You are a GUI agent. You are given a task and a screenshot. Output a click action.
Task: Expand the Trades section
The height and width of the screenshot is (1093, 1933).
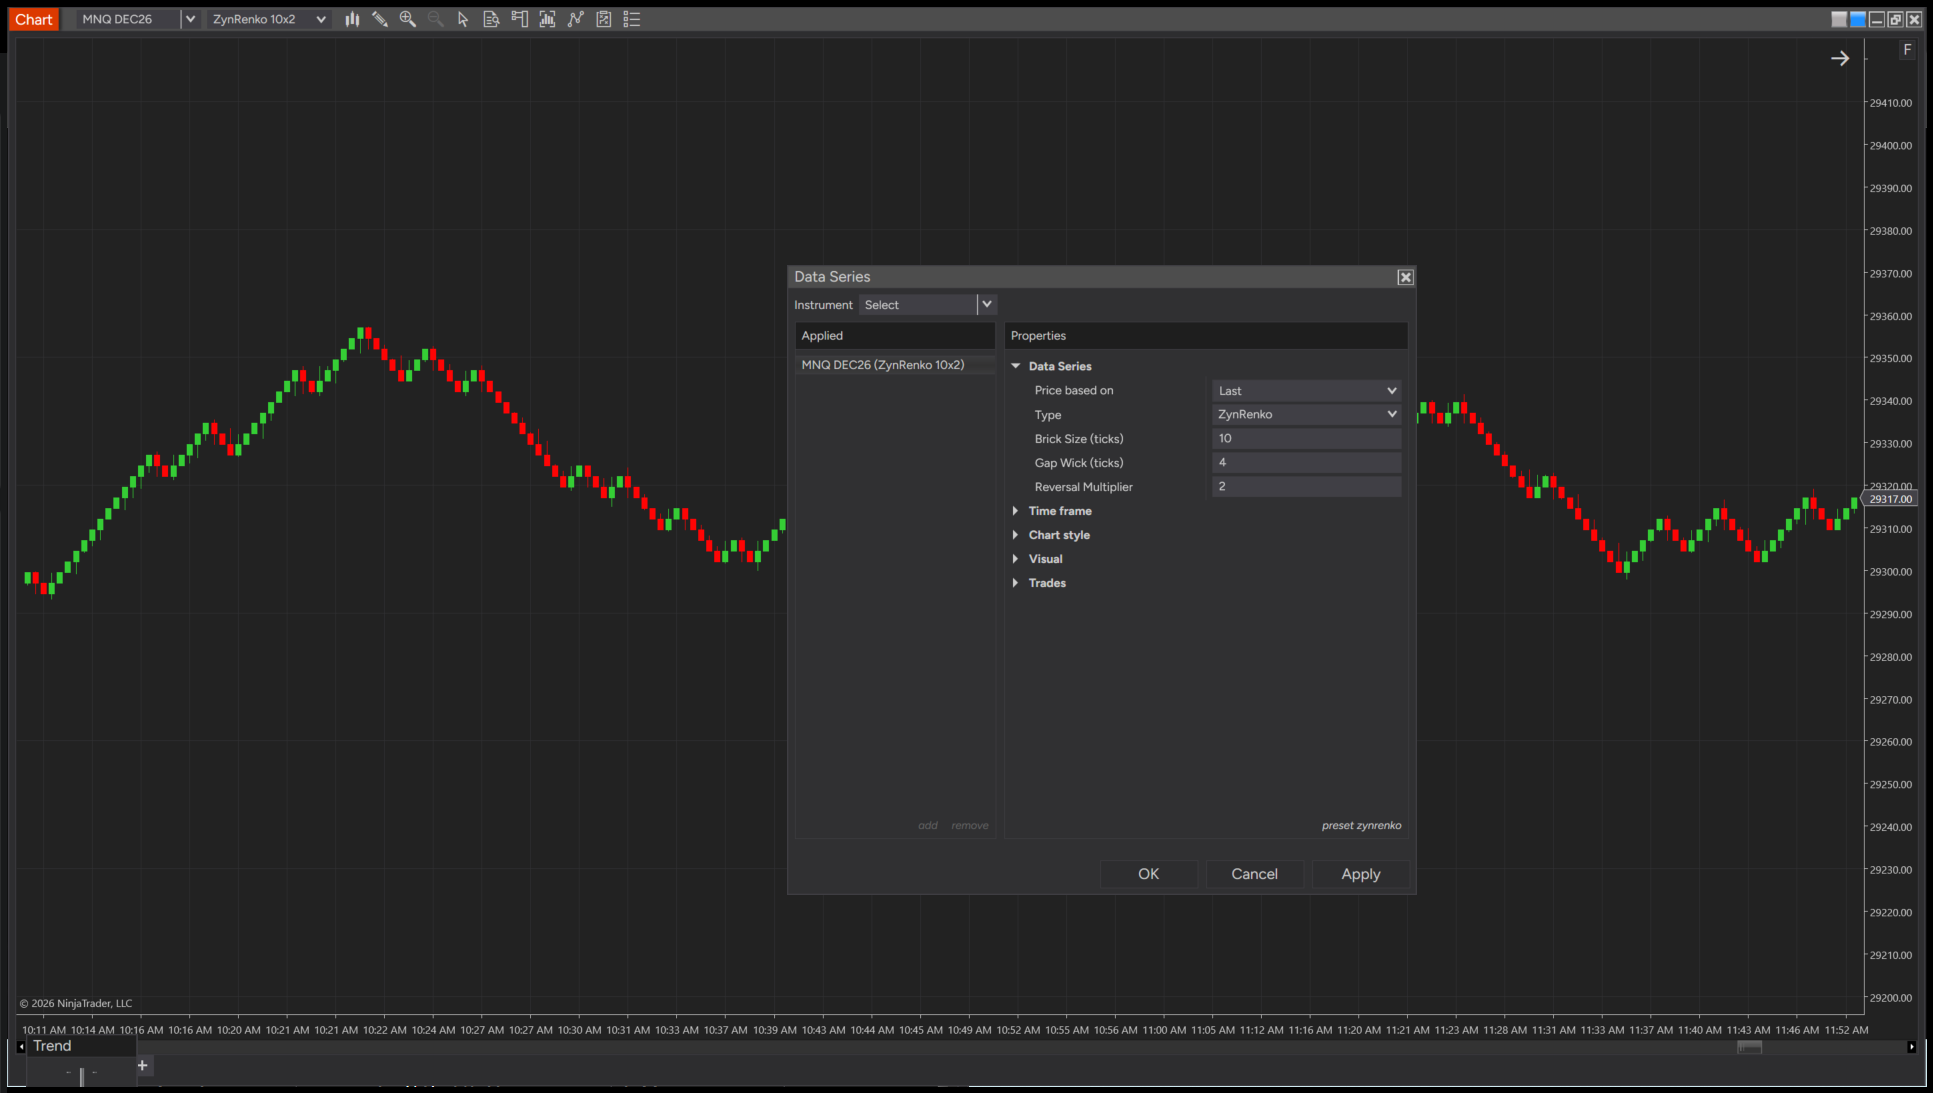coord(1016,583)
